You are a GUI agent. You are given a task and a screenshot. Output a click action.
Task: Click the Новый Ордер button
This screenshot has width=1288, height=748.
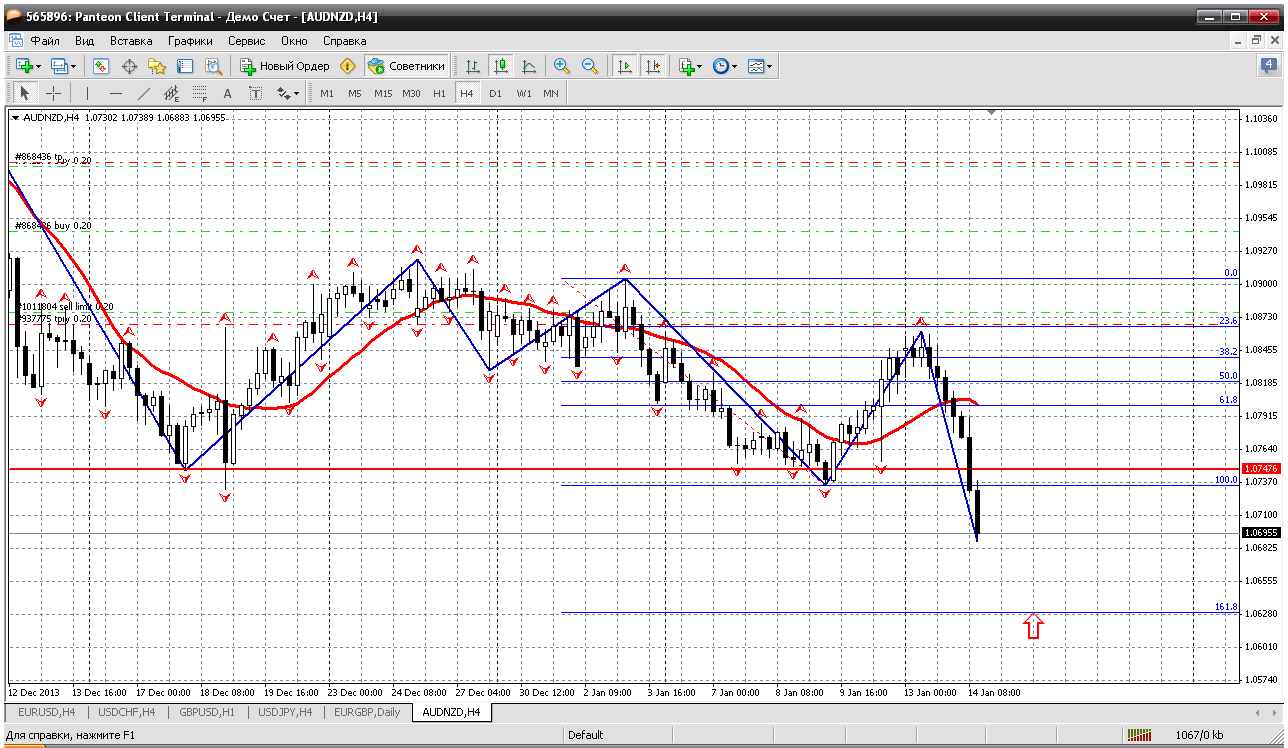[285, 66]
